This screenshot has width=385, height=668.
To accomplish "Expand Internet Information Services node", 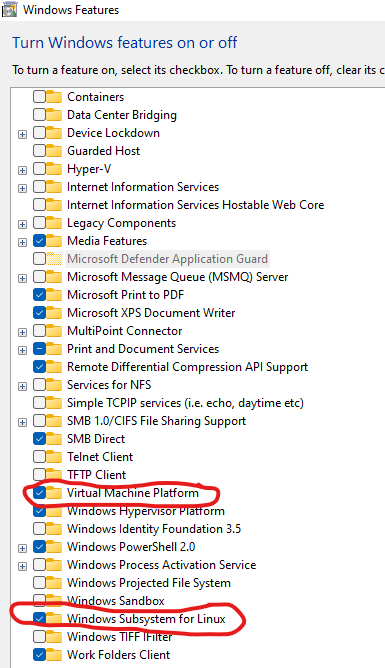I will pos(23,188).
